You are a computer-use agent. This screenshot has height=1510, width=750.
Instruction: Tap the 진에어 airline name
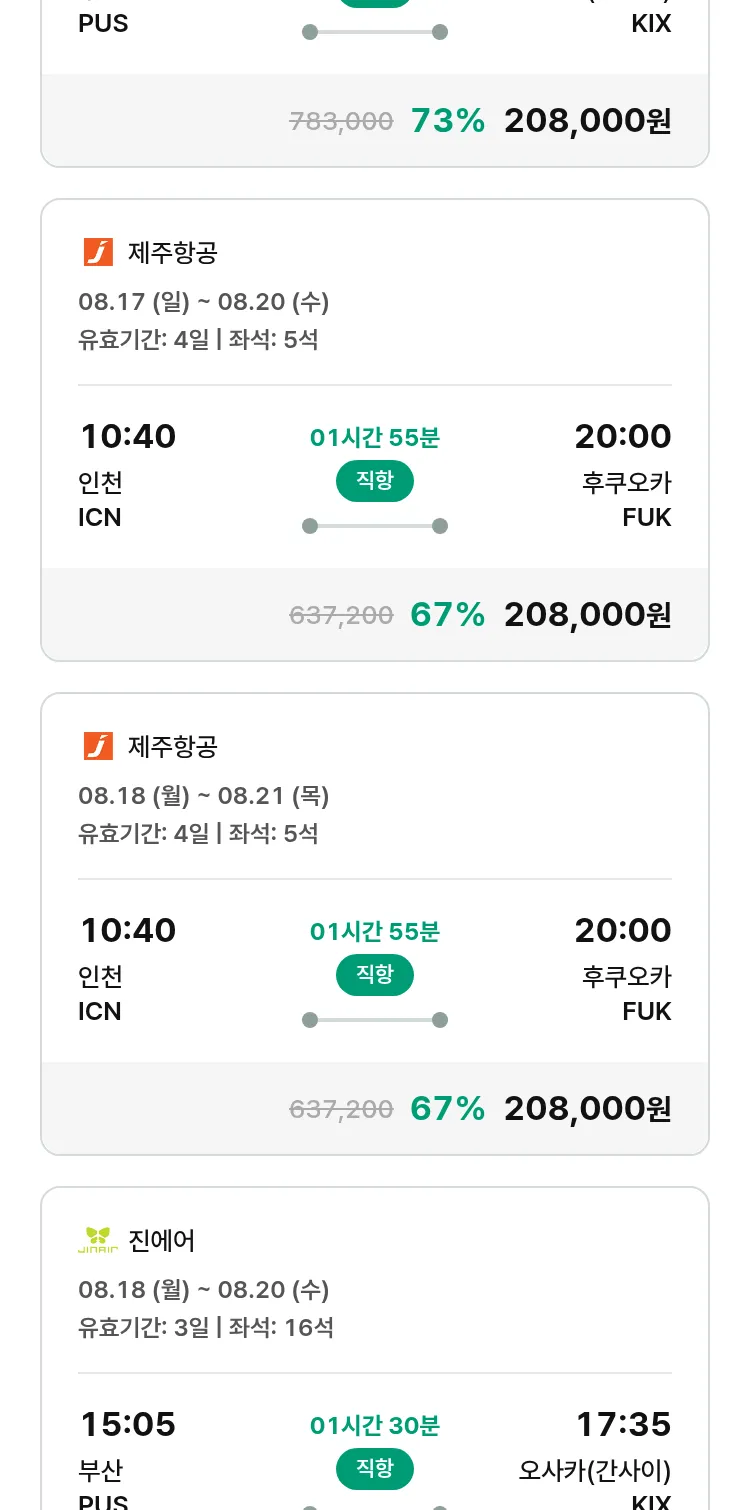click(x=162, y=1241)
